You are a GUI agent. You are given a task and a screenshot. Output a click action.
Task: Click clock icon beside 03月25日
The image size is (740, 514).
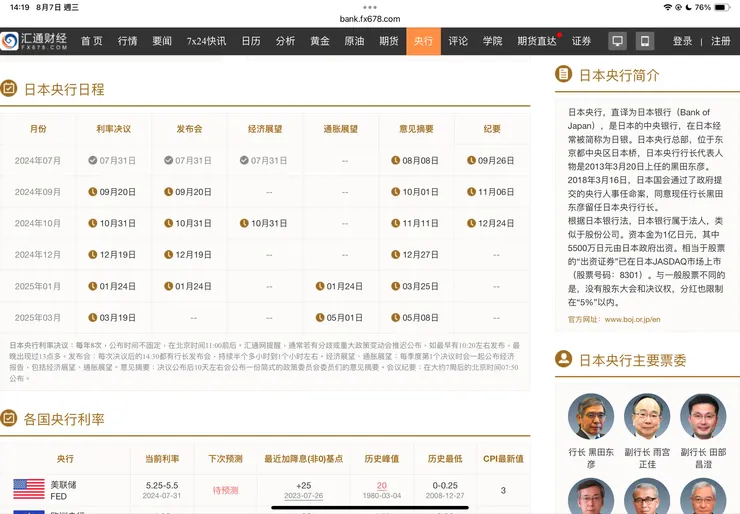point(395,286)
